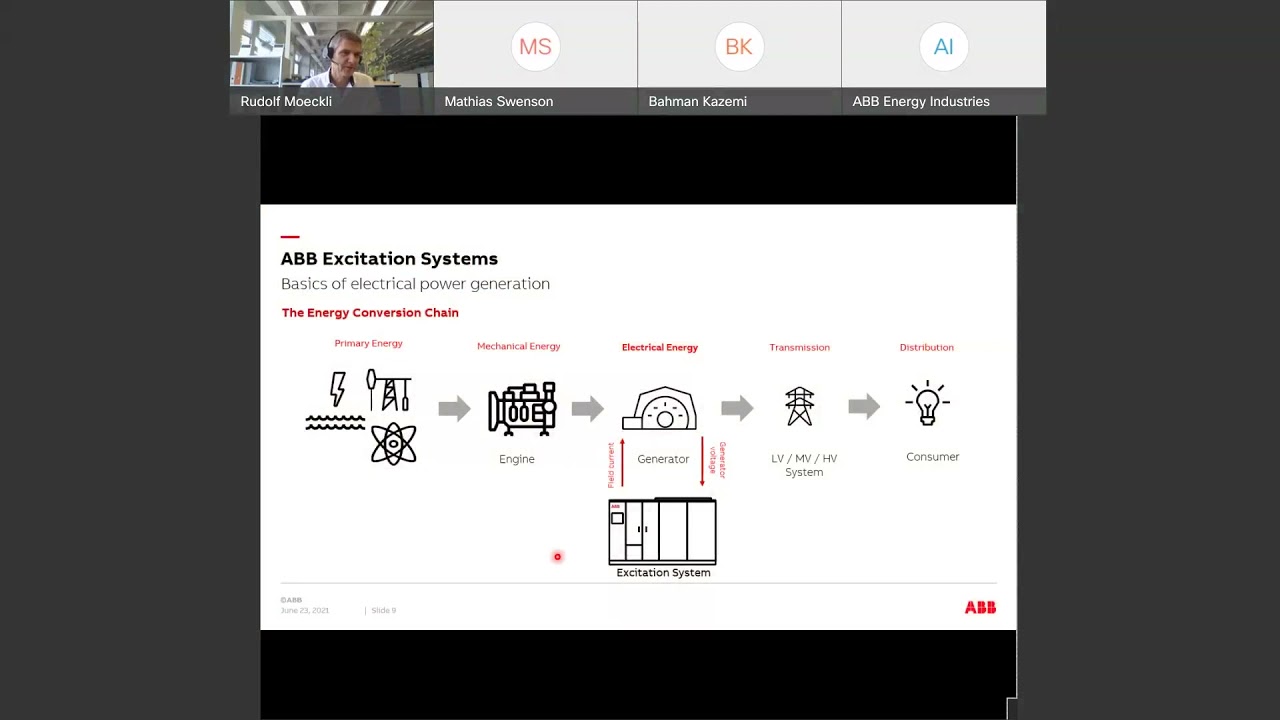Click the gray arrow between tower and light bulb

pos(864,406)
